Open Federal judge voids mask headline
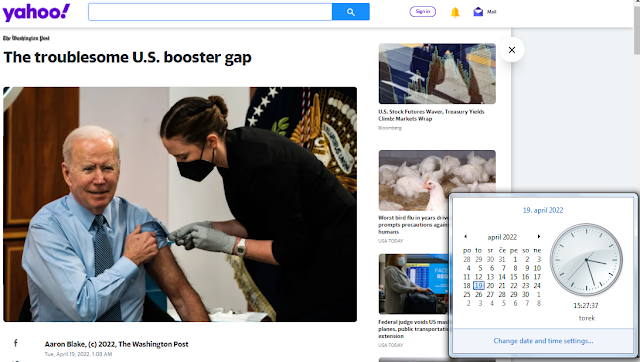Image resolution: width=640 pixels, height=362 pixels. (413, 329)
